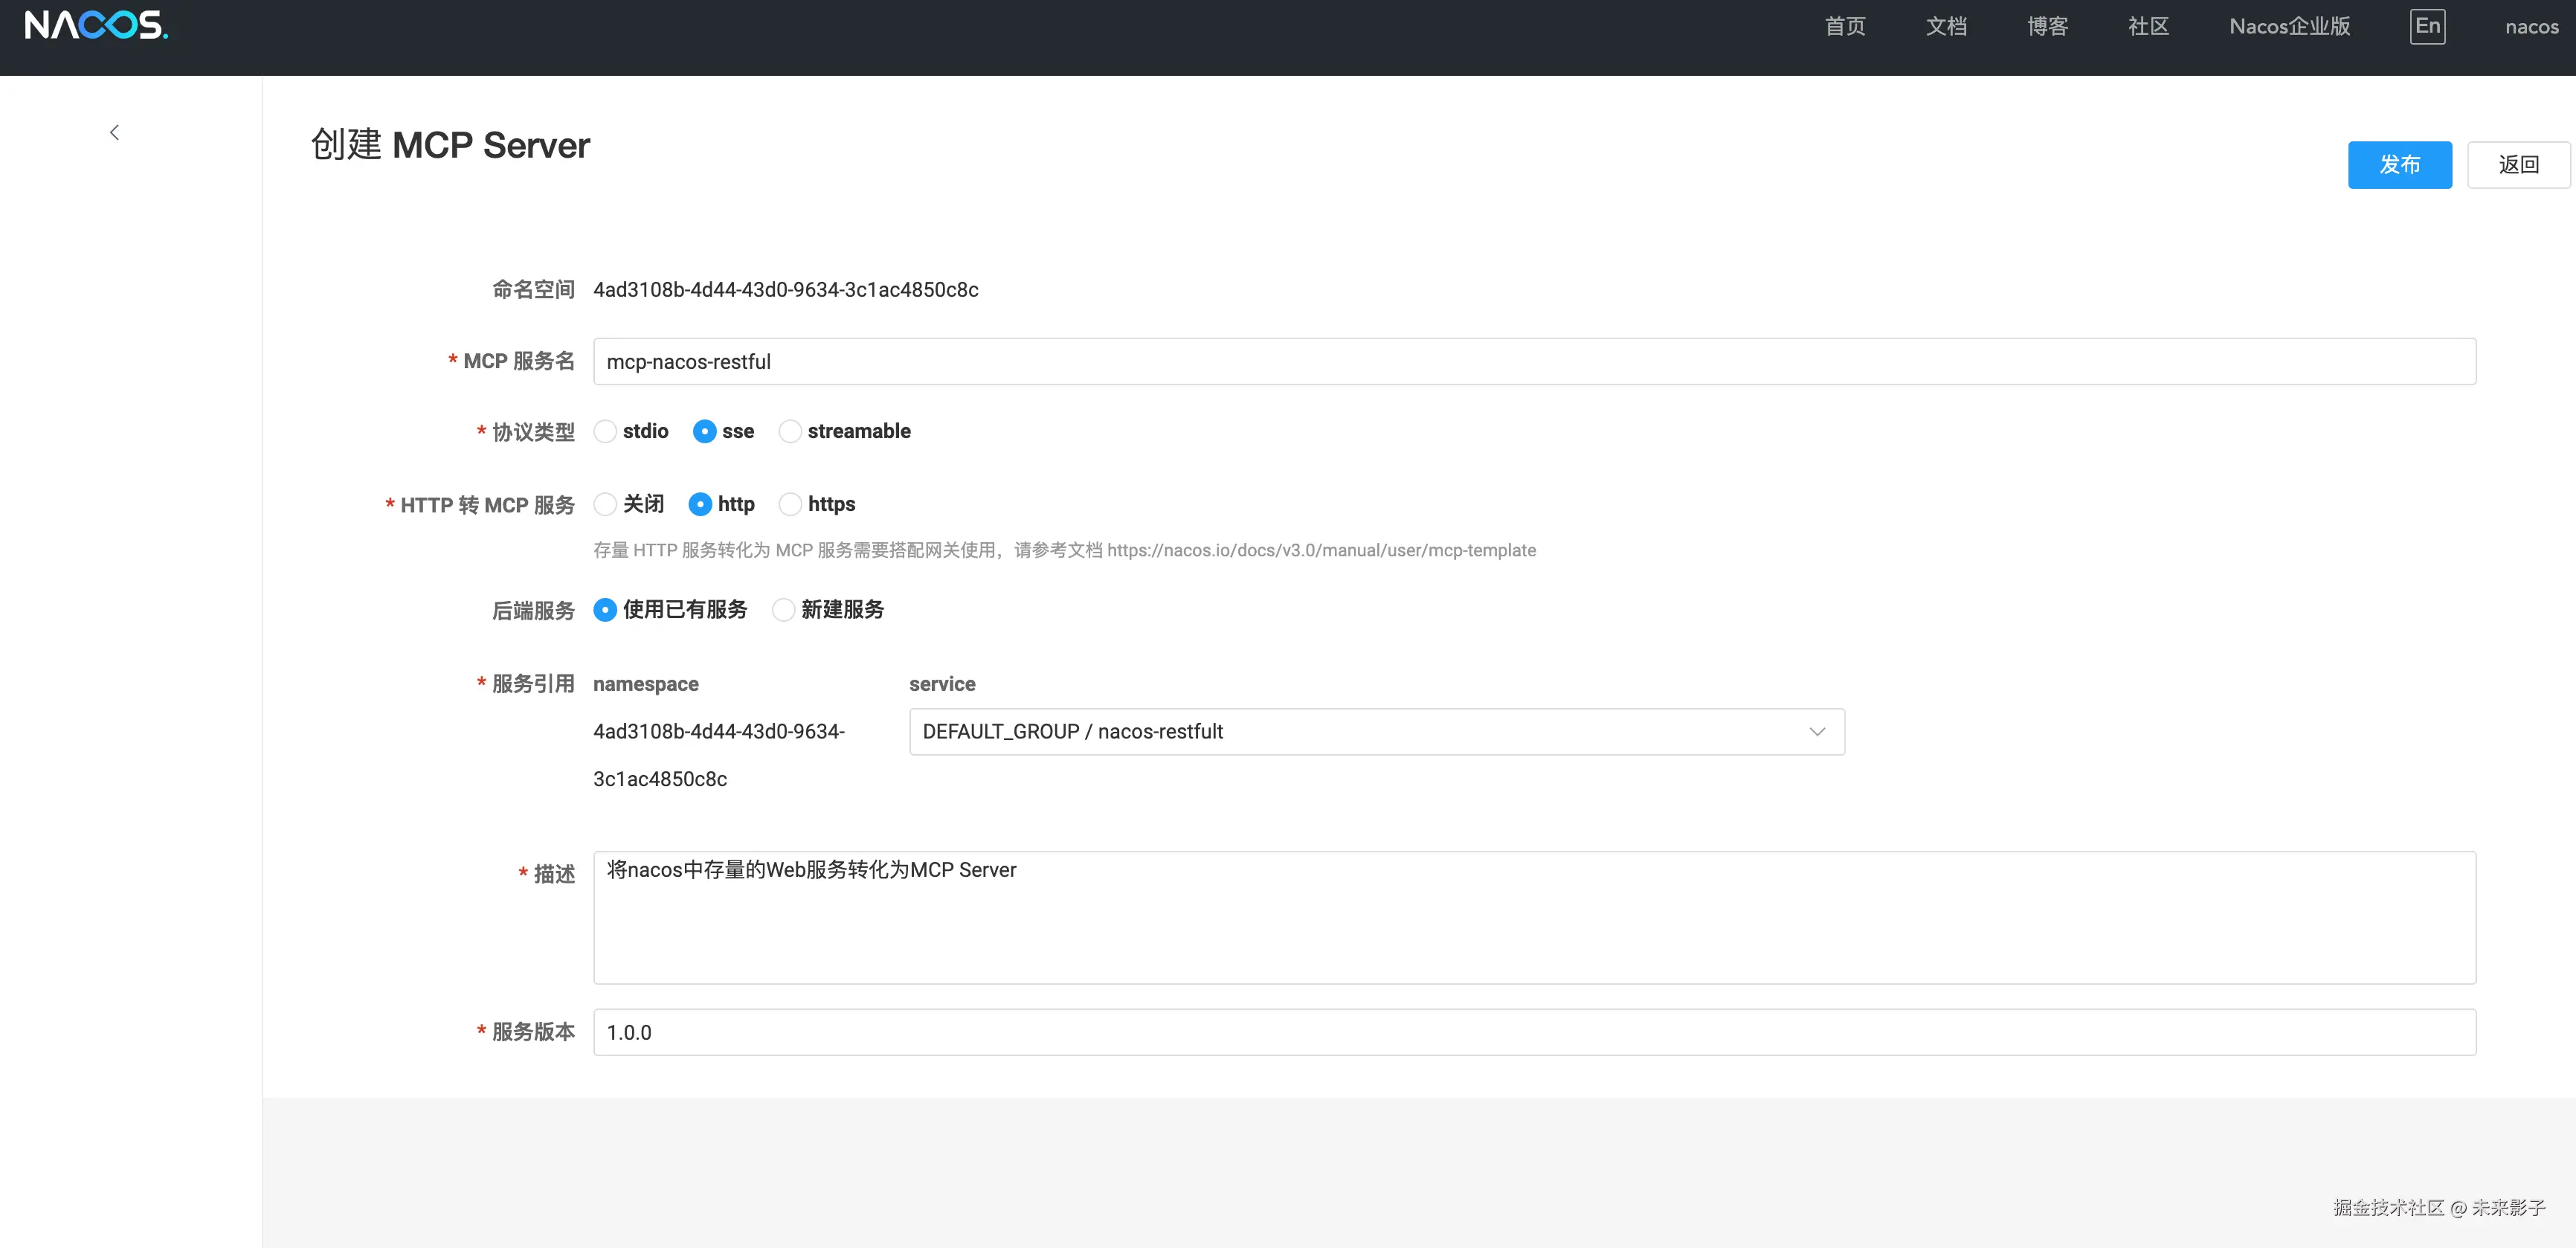Viewport: 2576px width, 1248px height.
Task: Select streamable protocol type
Action: click(790, 431)
